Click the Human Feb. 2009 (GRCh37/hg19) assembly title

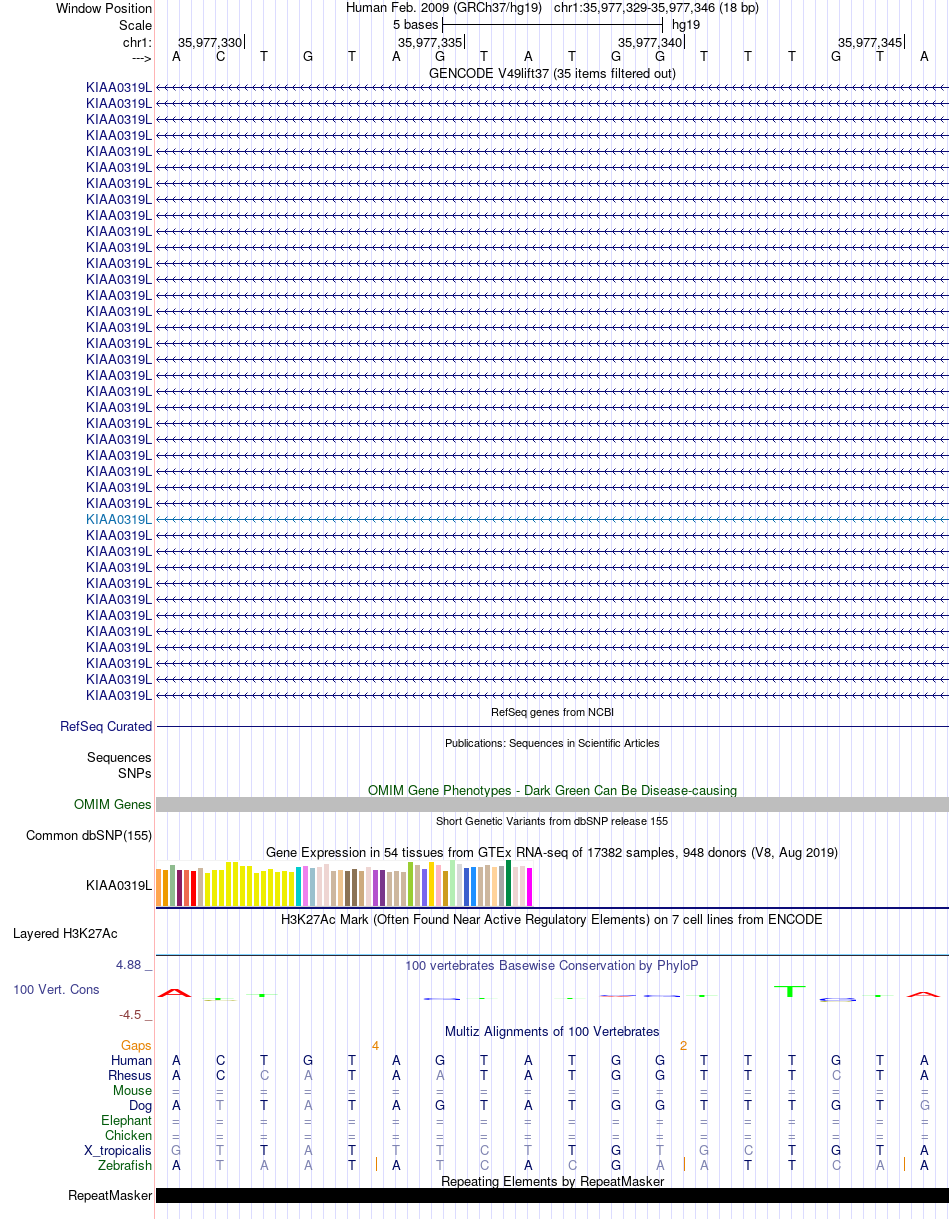tap(444, 8)
